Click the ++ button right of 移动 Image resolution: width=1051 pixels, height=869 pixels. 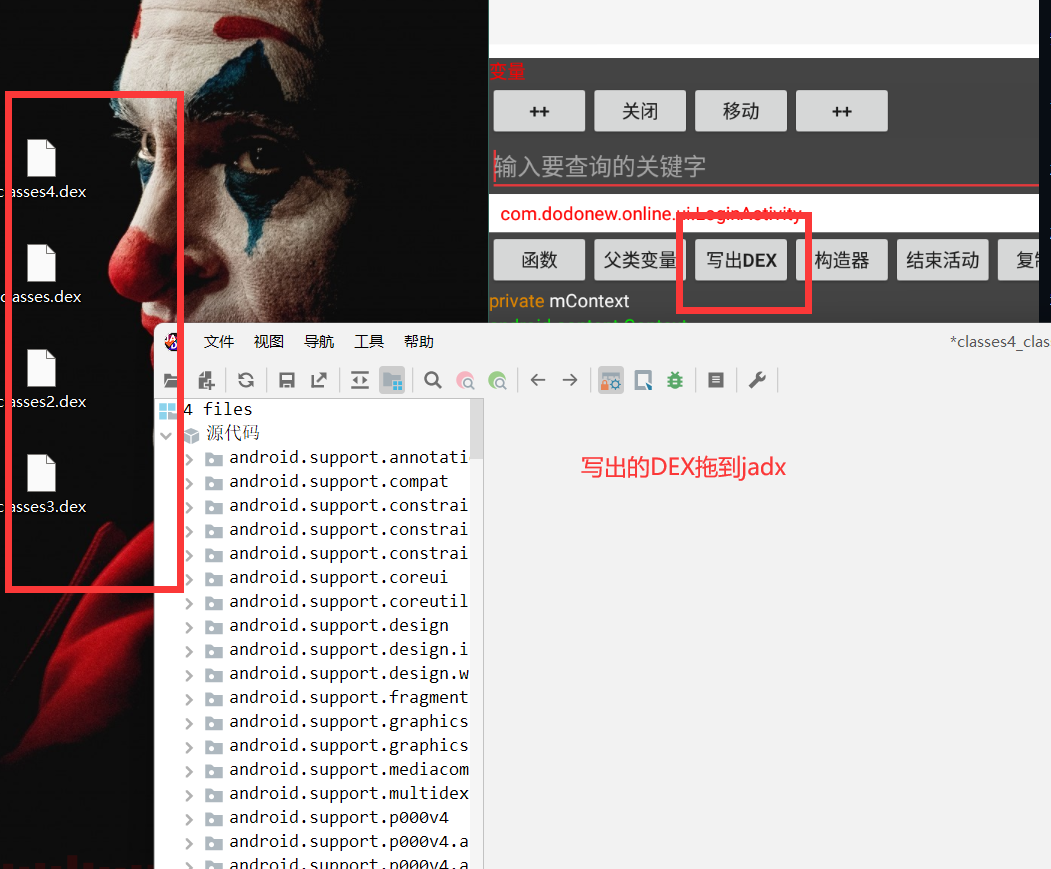[842, 111]
